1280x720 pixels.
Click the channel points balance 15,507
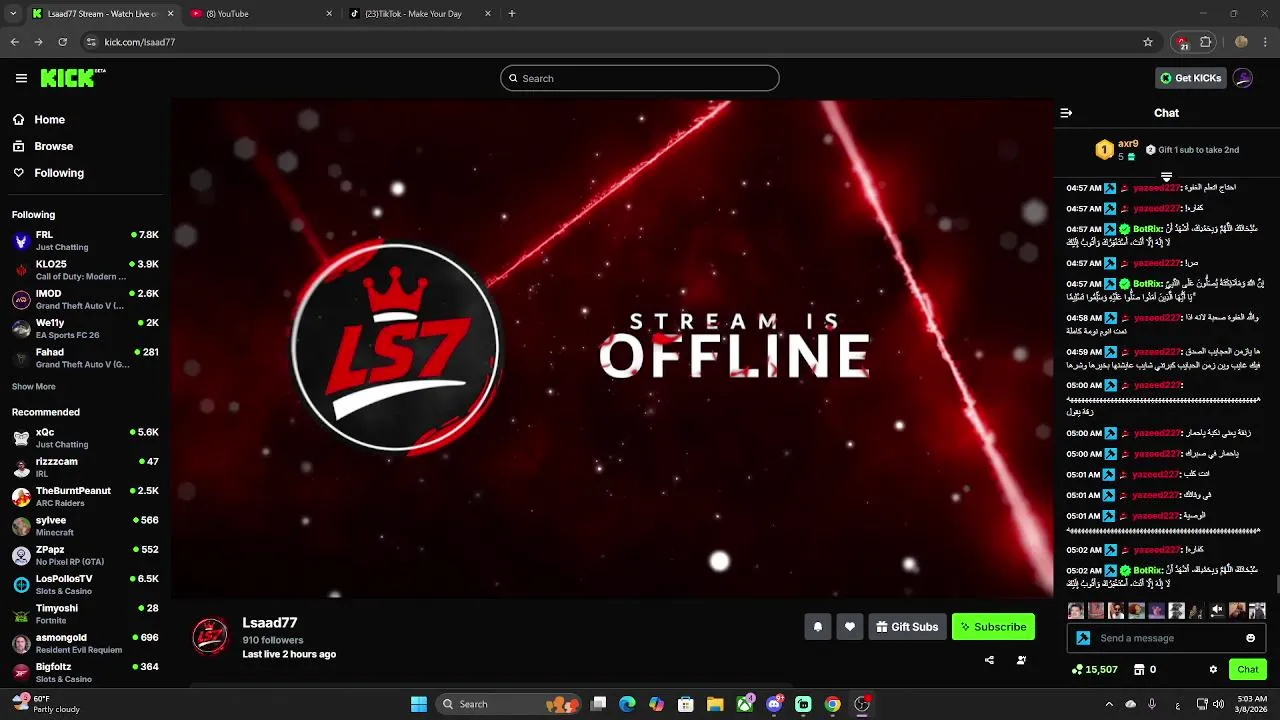click(x=1094, y=669)
